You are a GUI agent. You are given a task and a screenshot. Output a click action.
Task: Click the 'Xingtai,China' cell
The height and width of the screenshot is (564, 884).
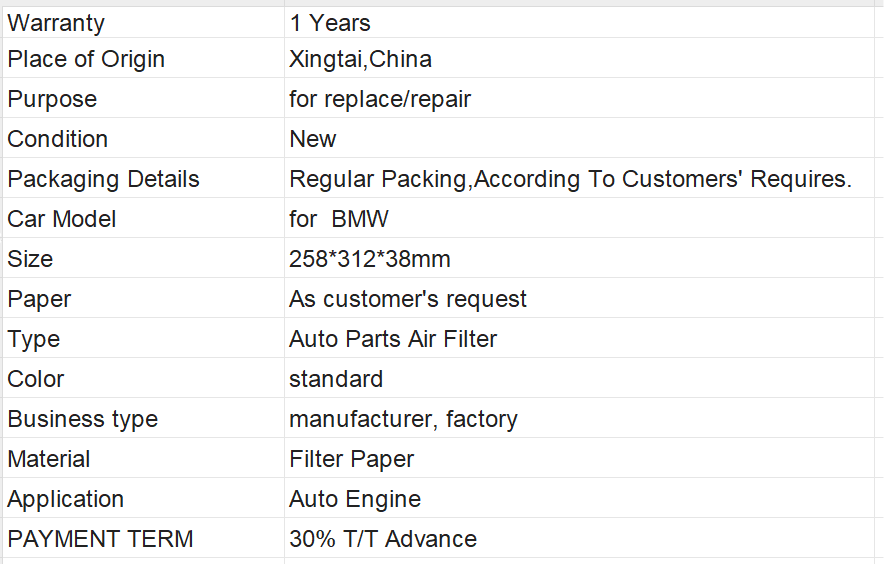coord(580,58)
